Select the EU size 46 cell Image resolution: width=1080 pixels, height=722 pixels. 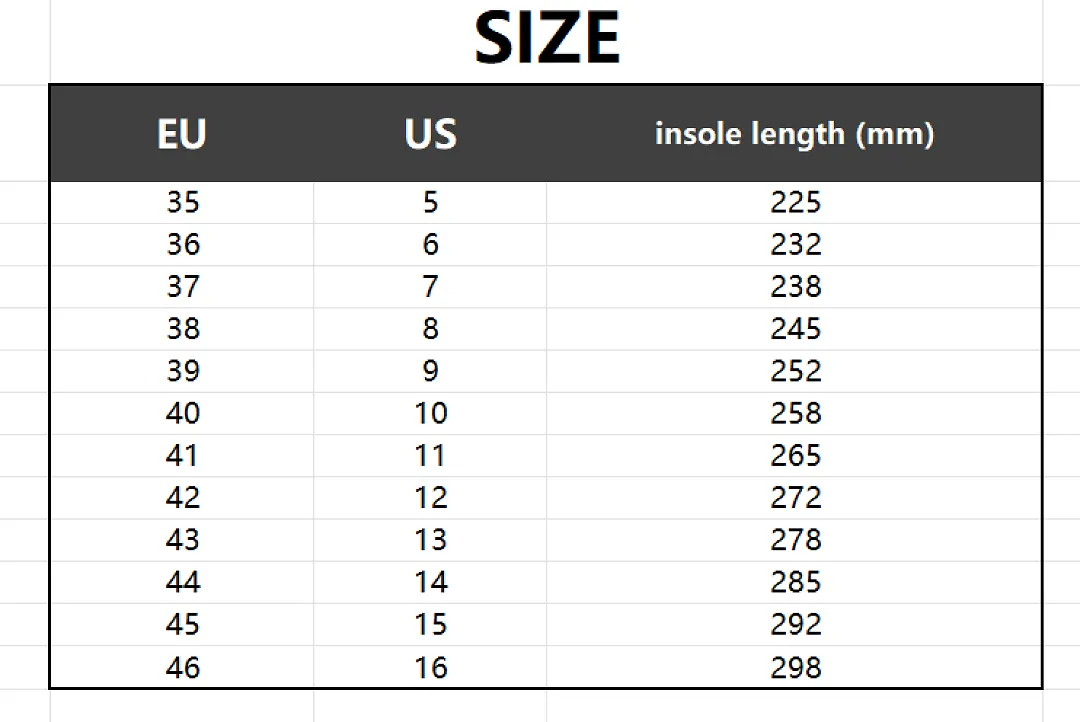[183, 668]
